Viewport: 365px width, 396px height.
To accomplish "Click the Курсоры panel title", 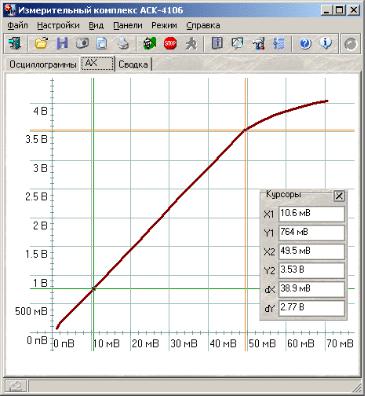I will [x=284, y=194].
